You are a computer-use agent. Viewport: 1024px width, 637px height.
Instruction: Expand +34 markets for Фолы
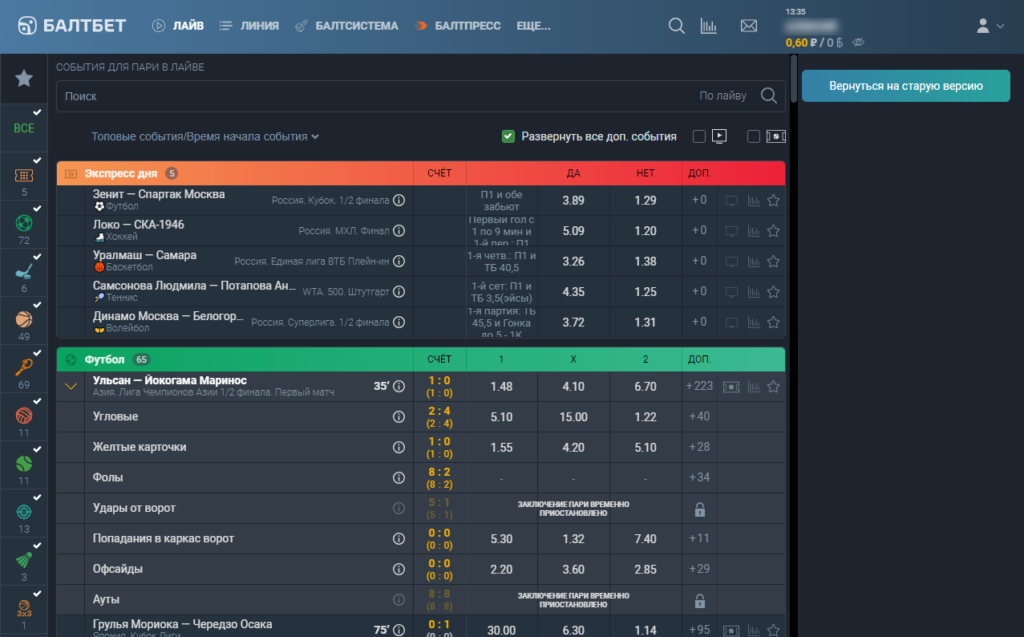point(699,478)
